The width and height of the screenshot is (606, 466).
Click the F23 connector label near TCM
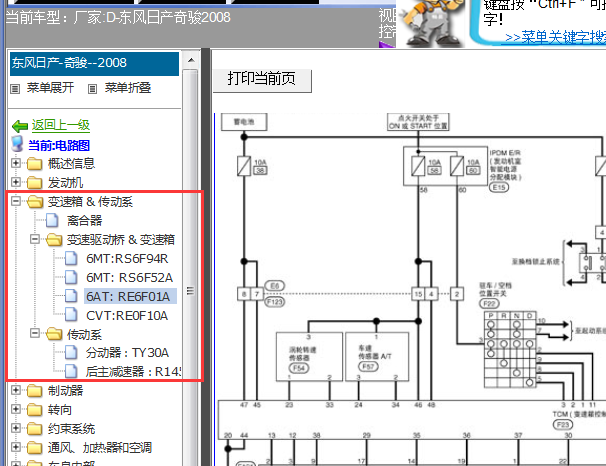563,425
